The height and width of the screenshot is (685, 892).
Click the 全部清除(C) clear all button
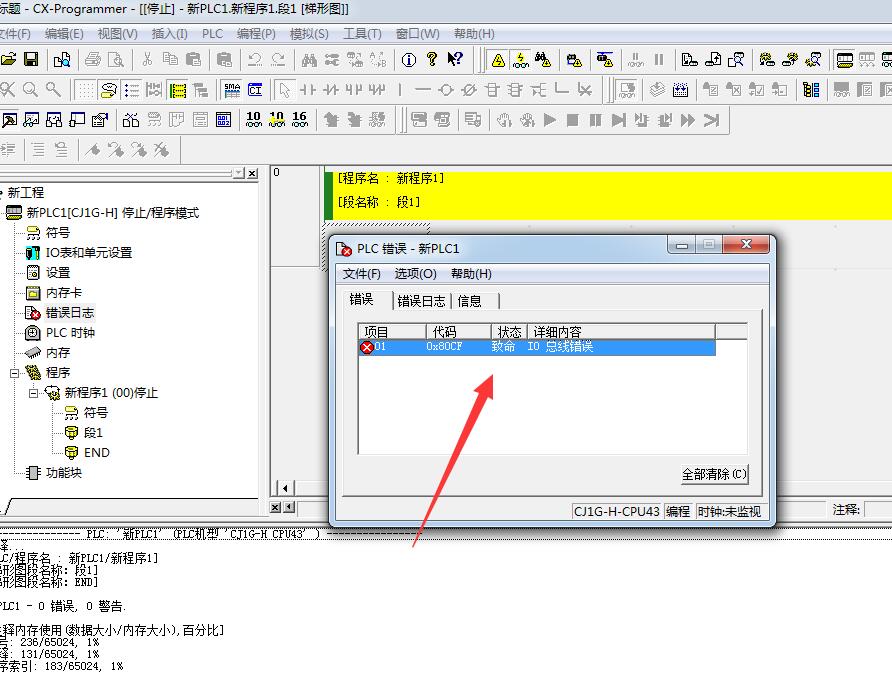tap(713, 474)
